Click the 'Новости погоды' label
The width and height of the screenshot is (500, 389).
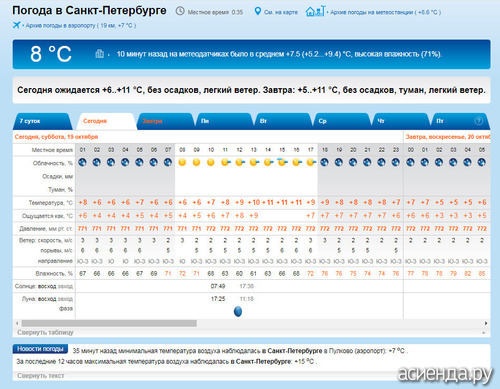click(x=40, y=349)
